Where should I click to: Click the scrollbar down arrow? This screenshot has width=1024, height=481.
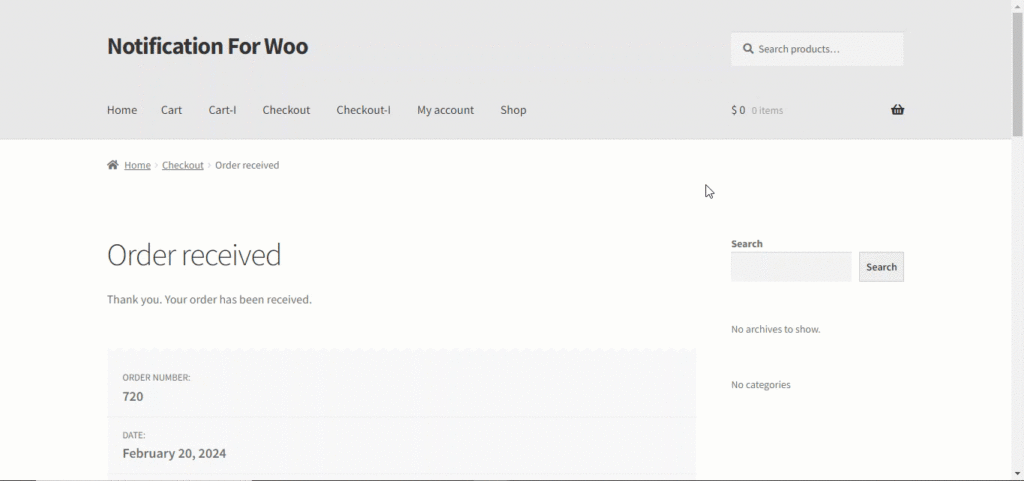pyautogui.click(x=1017, y=474)
